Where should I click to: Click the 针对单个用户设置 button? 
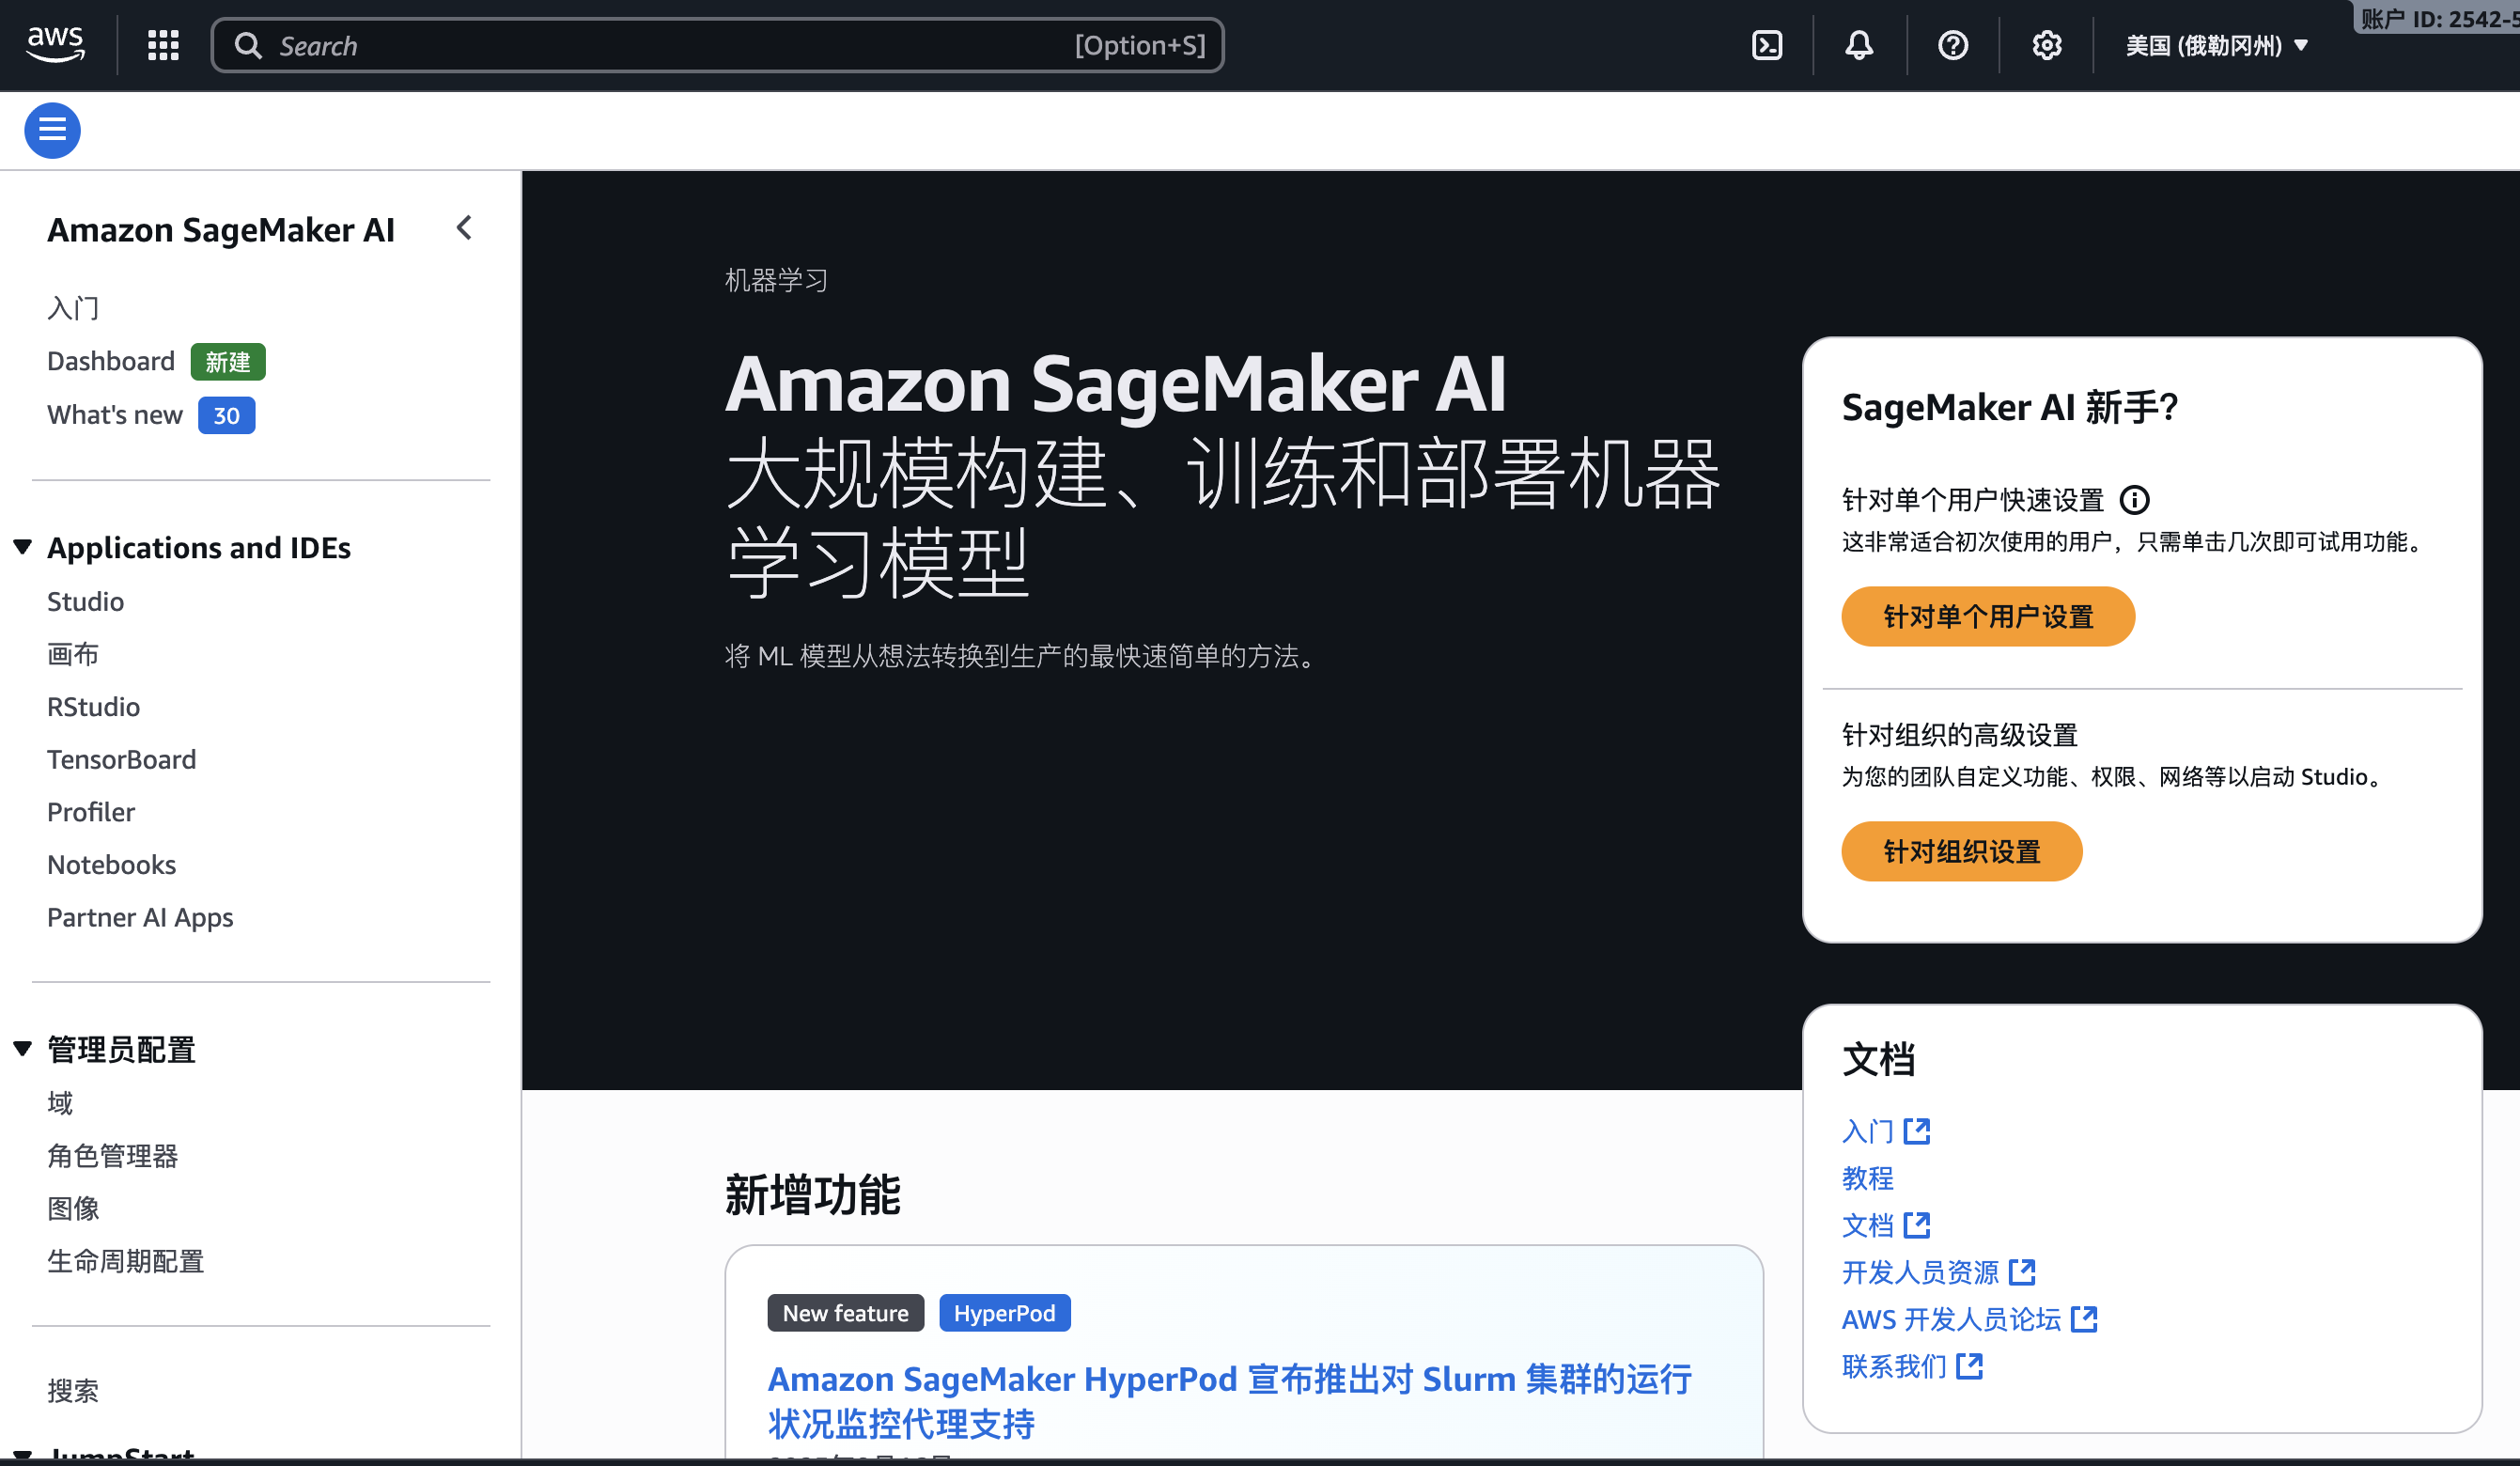tap(1987, 616)
